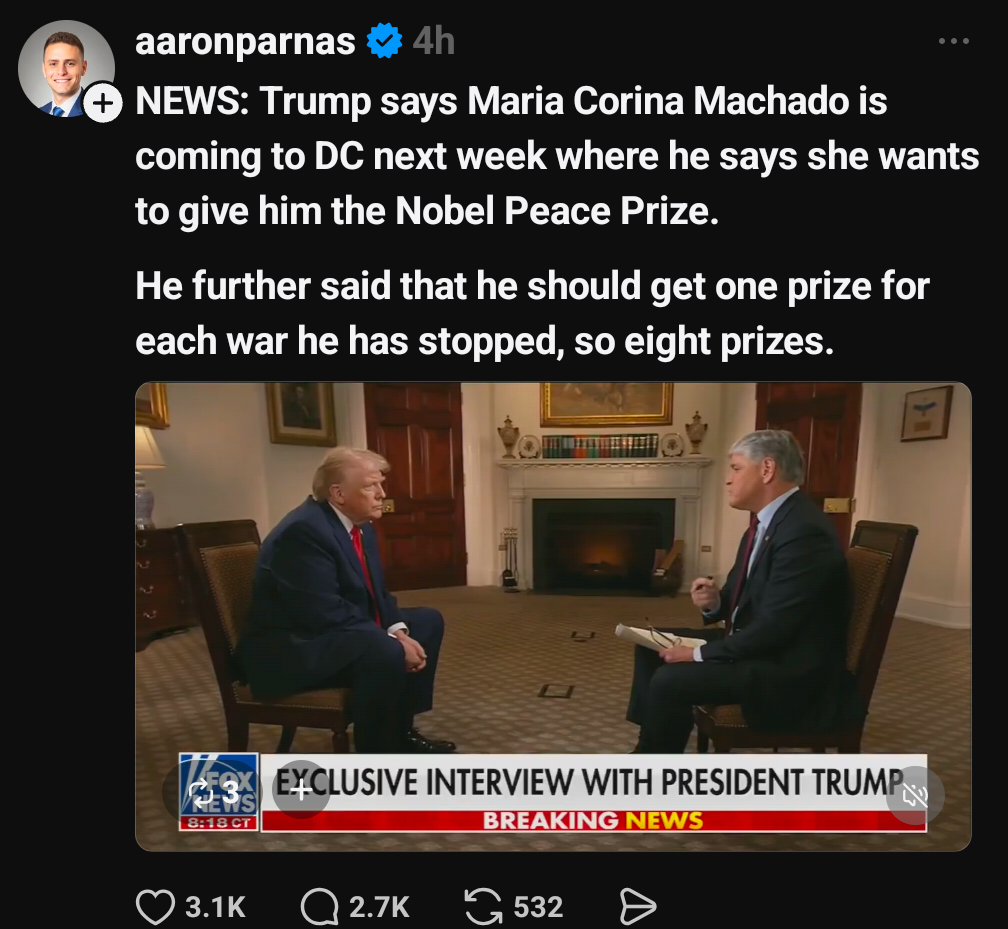This screenshot has height=929, width=1008.
Task: Unmute the video with the speaker icon
Action: [x=915, y=796]
